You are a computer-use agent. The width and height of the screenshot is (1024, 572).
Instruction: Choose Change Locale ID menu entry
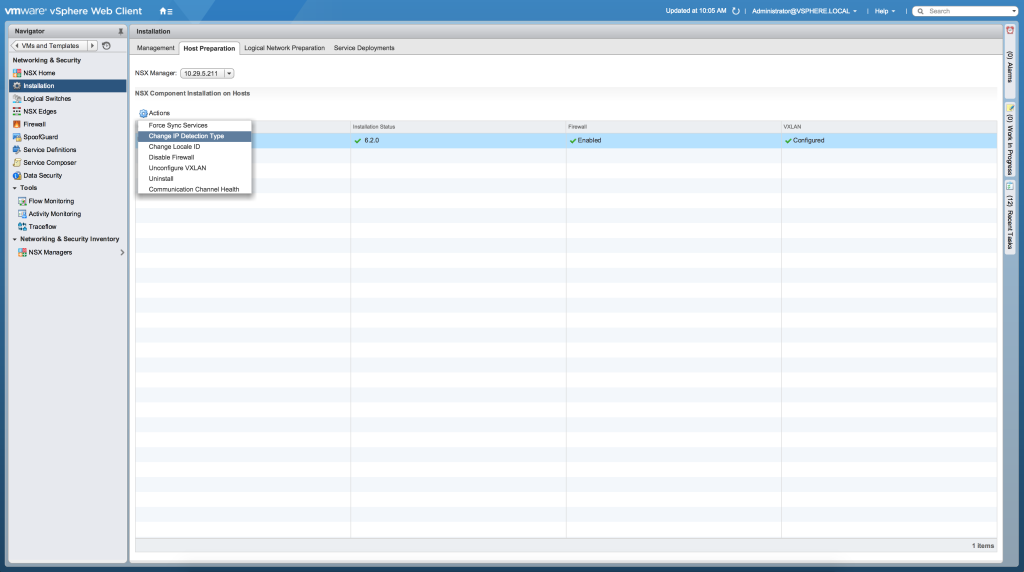coord(194,147)
